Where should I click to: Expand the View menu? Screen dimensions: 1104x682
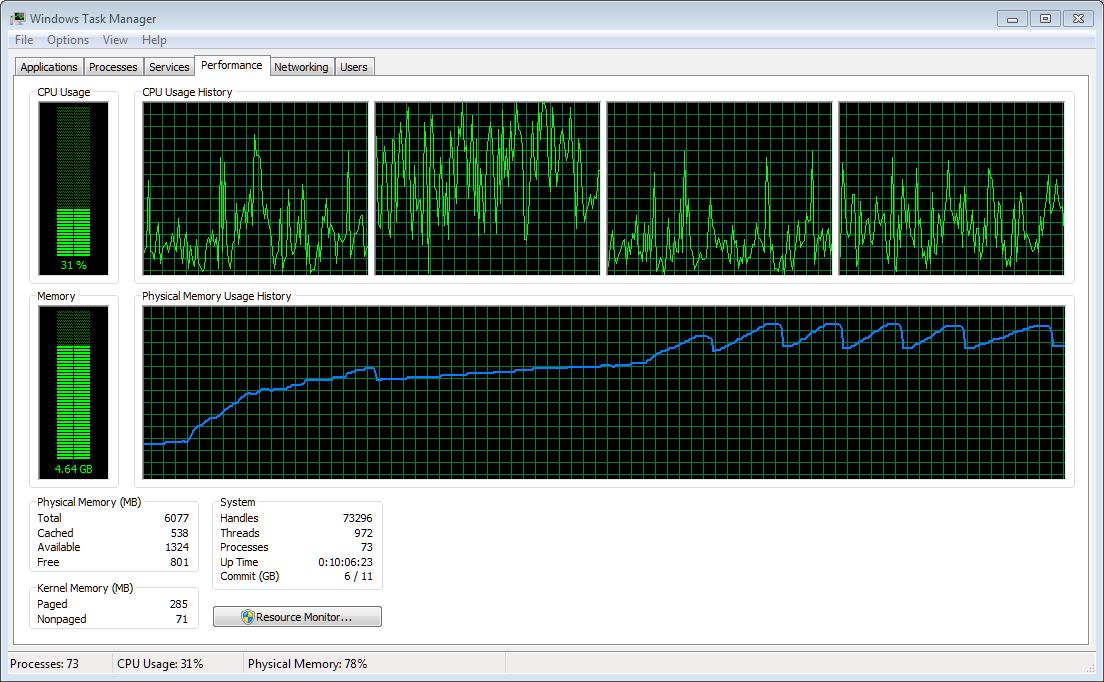click(115, 40)
